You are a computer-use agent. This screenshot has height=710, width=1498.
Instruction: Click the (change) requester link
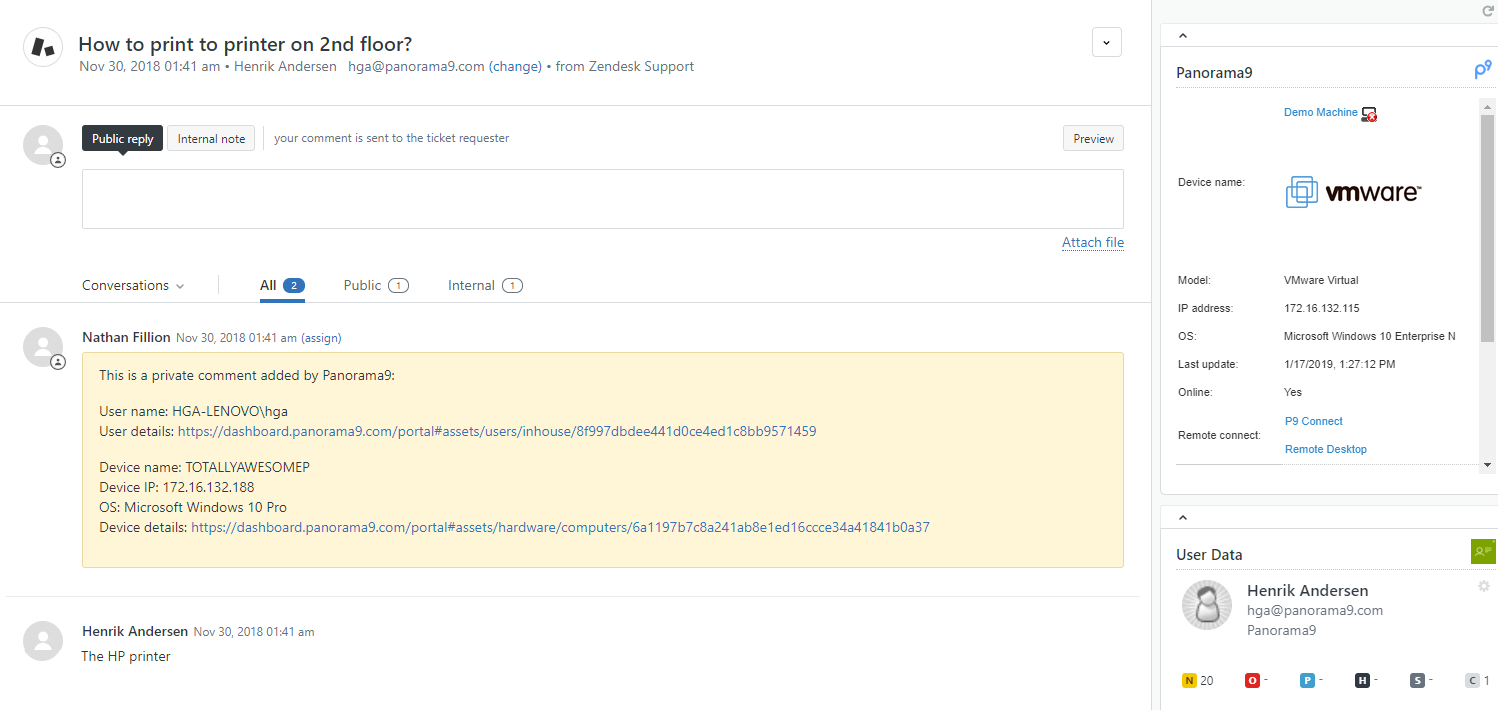tap(515, 66)
